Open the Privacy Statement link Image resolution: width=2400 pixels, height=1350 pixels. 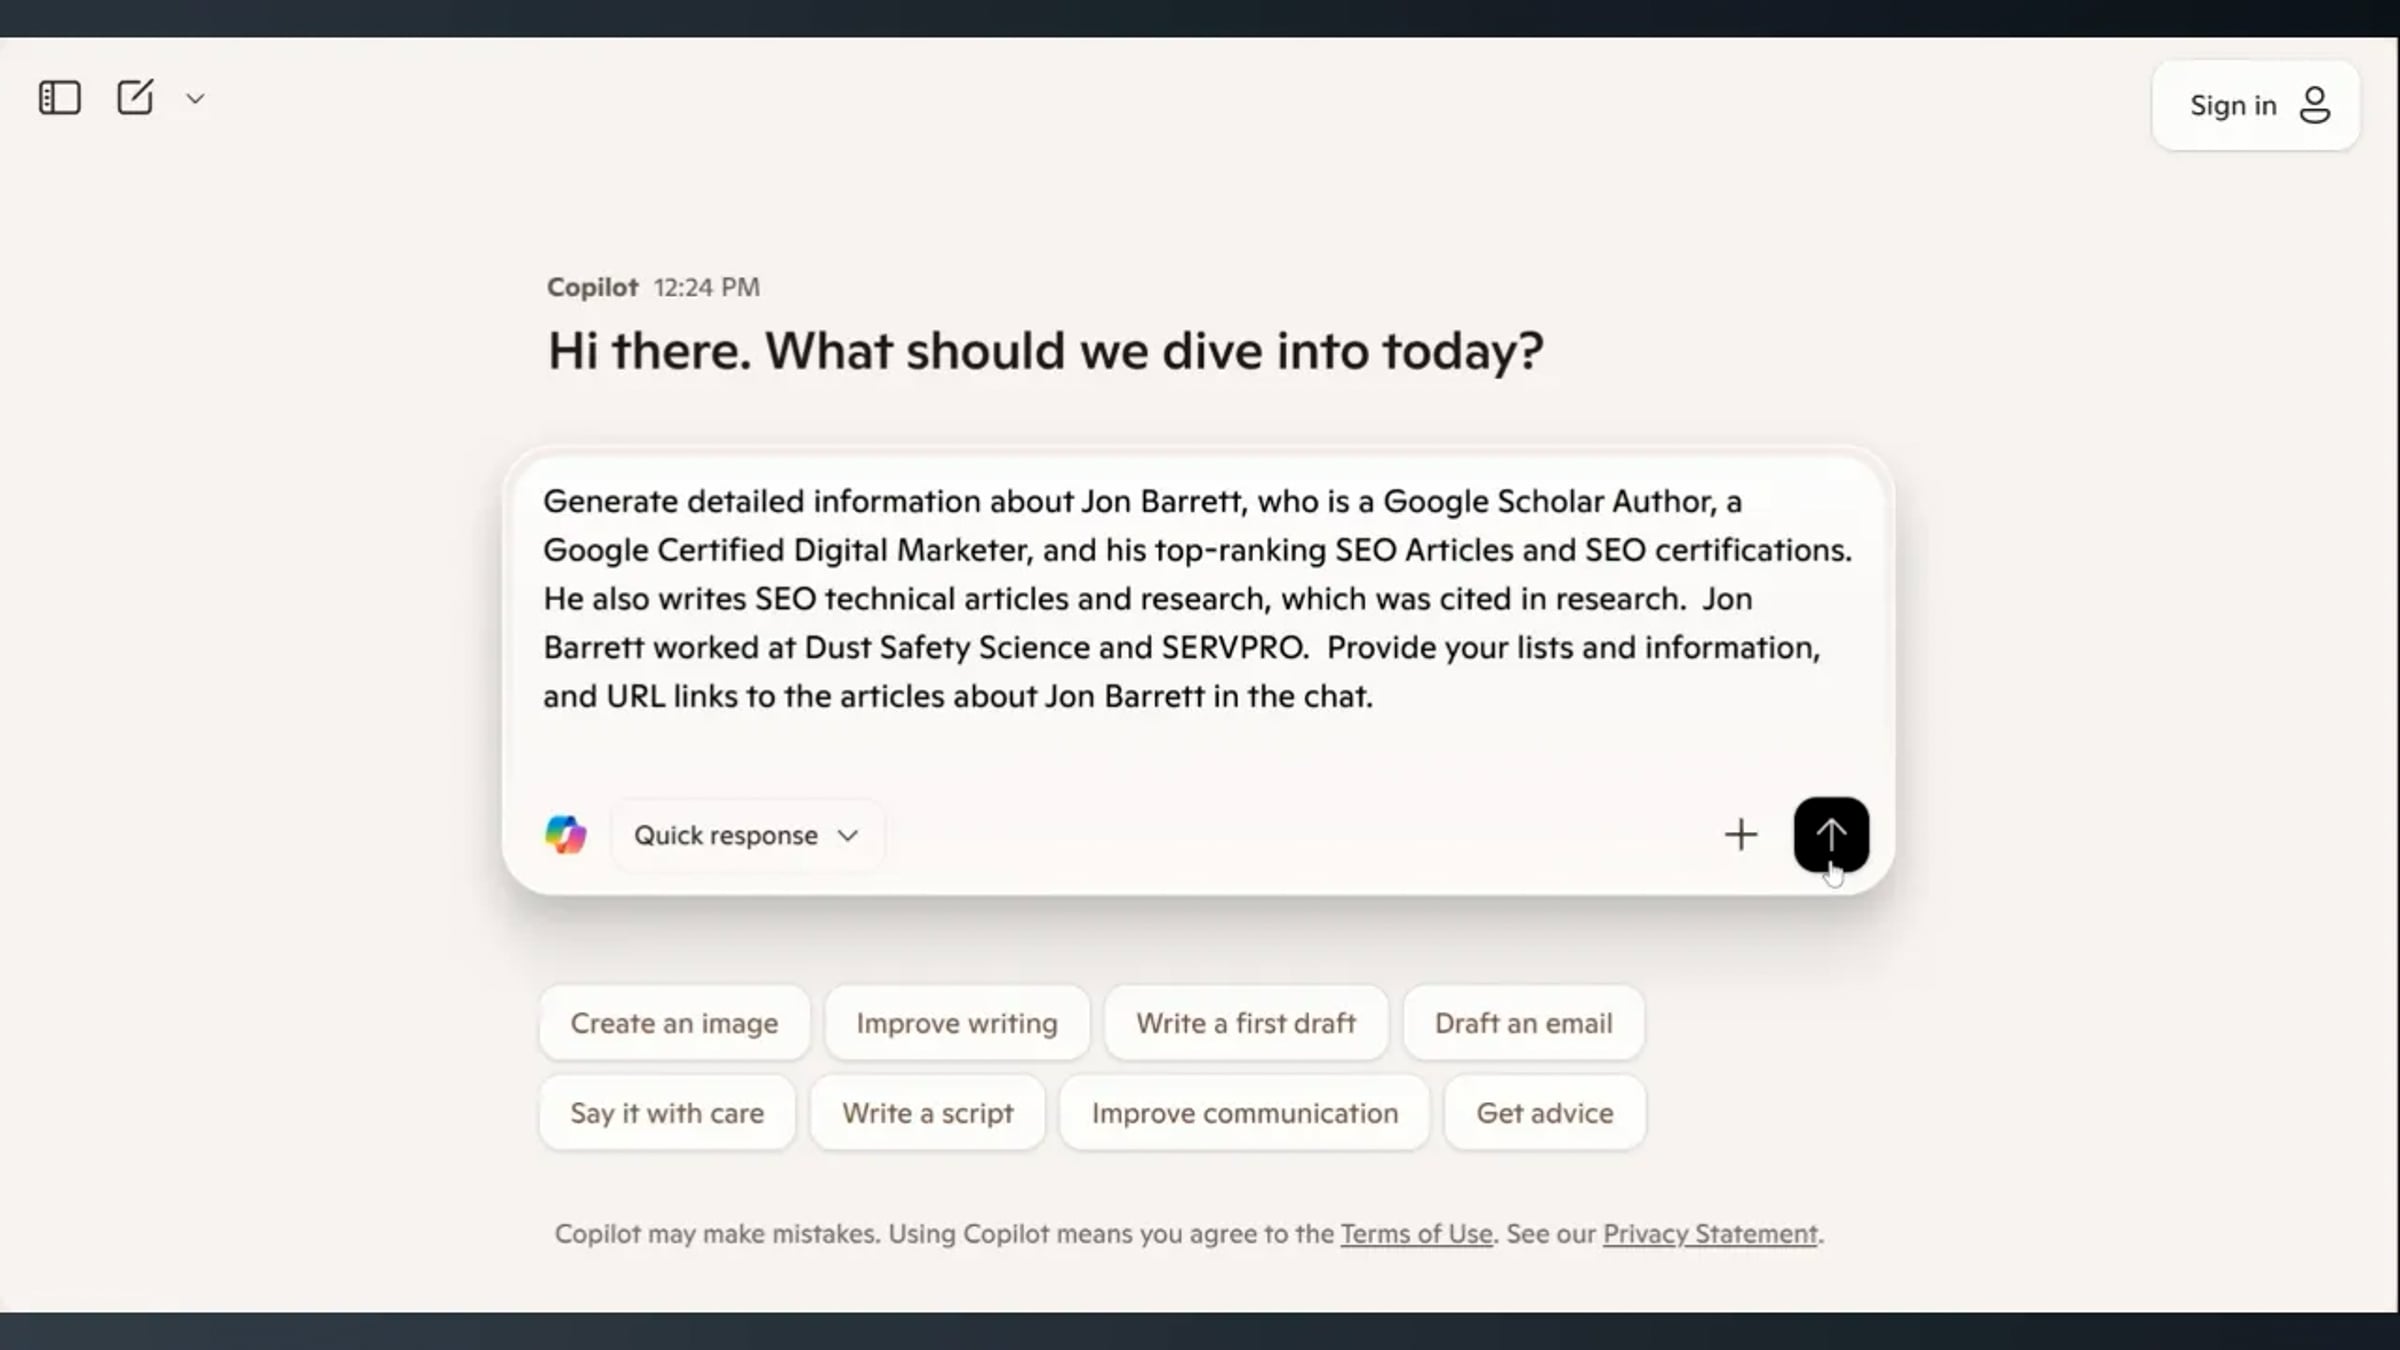coord(1710,1234)
